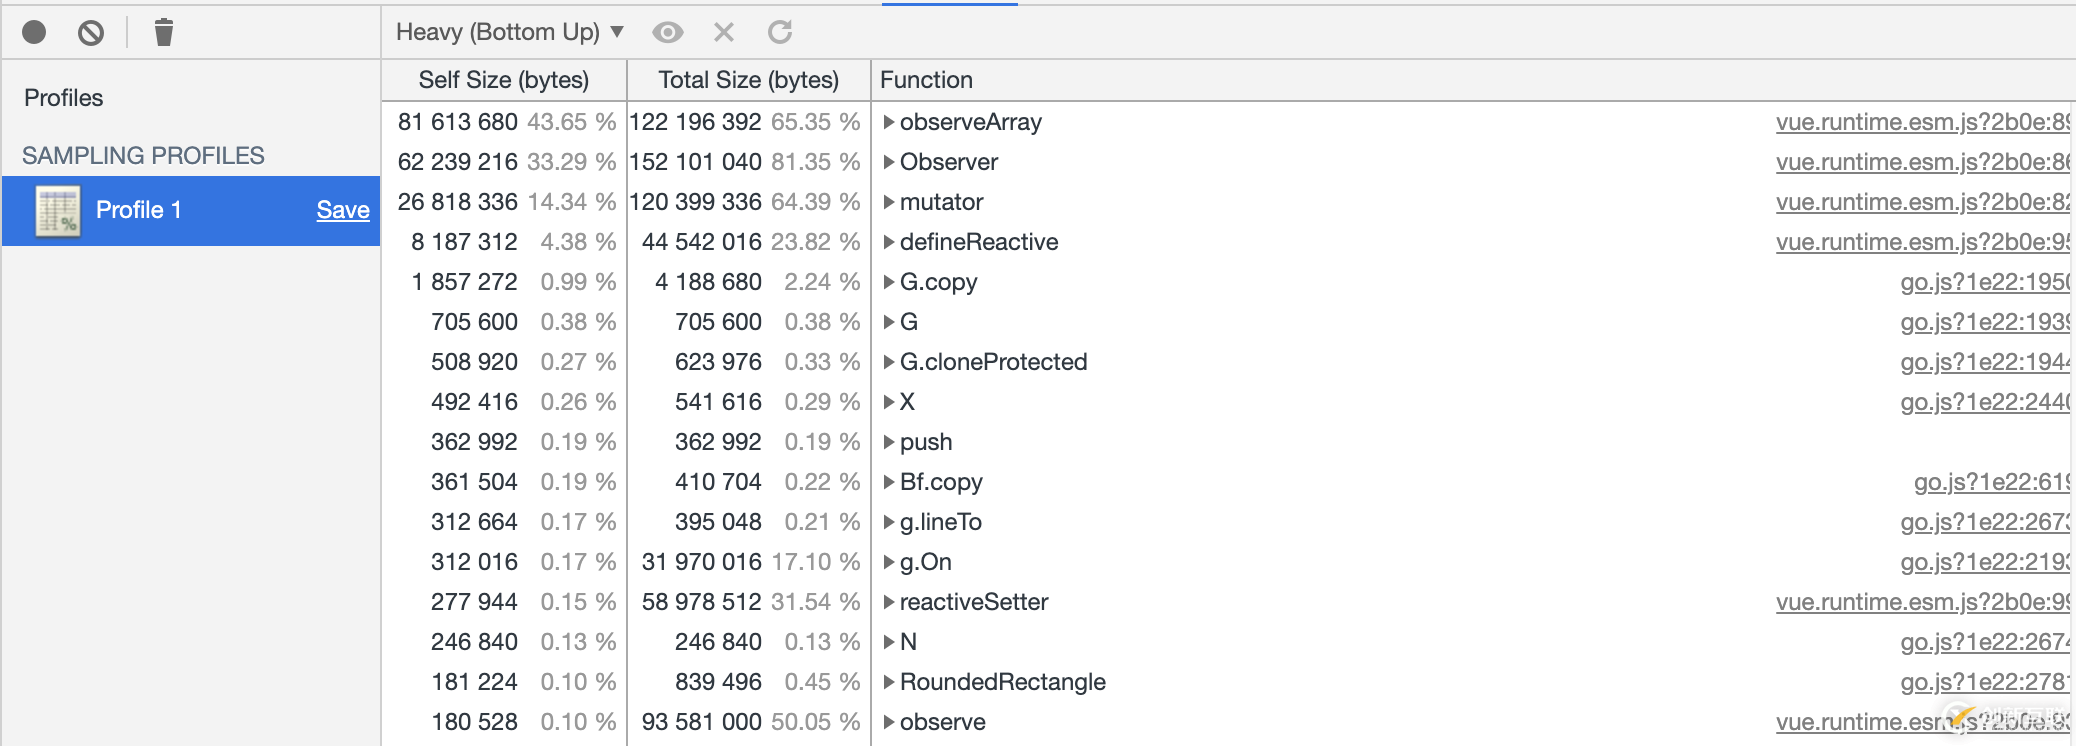The width and height of the screenshot is (2076, 746).
Task: Open source link for Observer function
Action: coord(1921,162)
